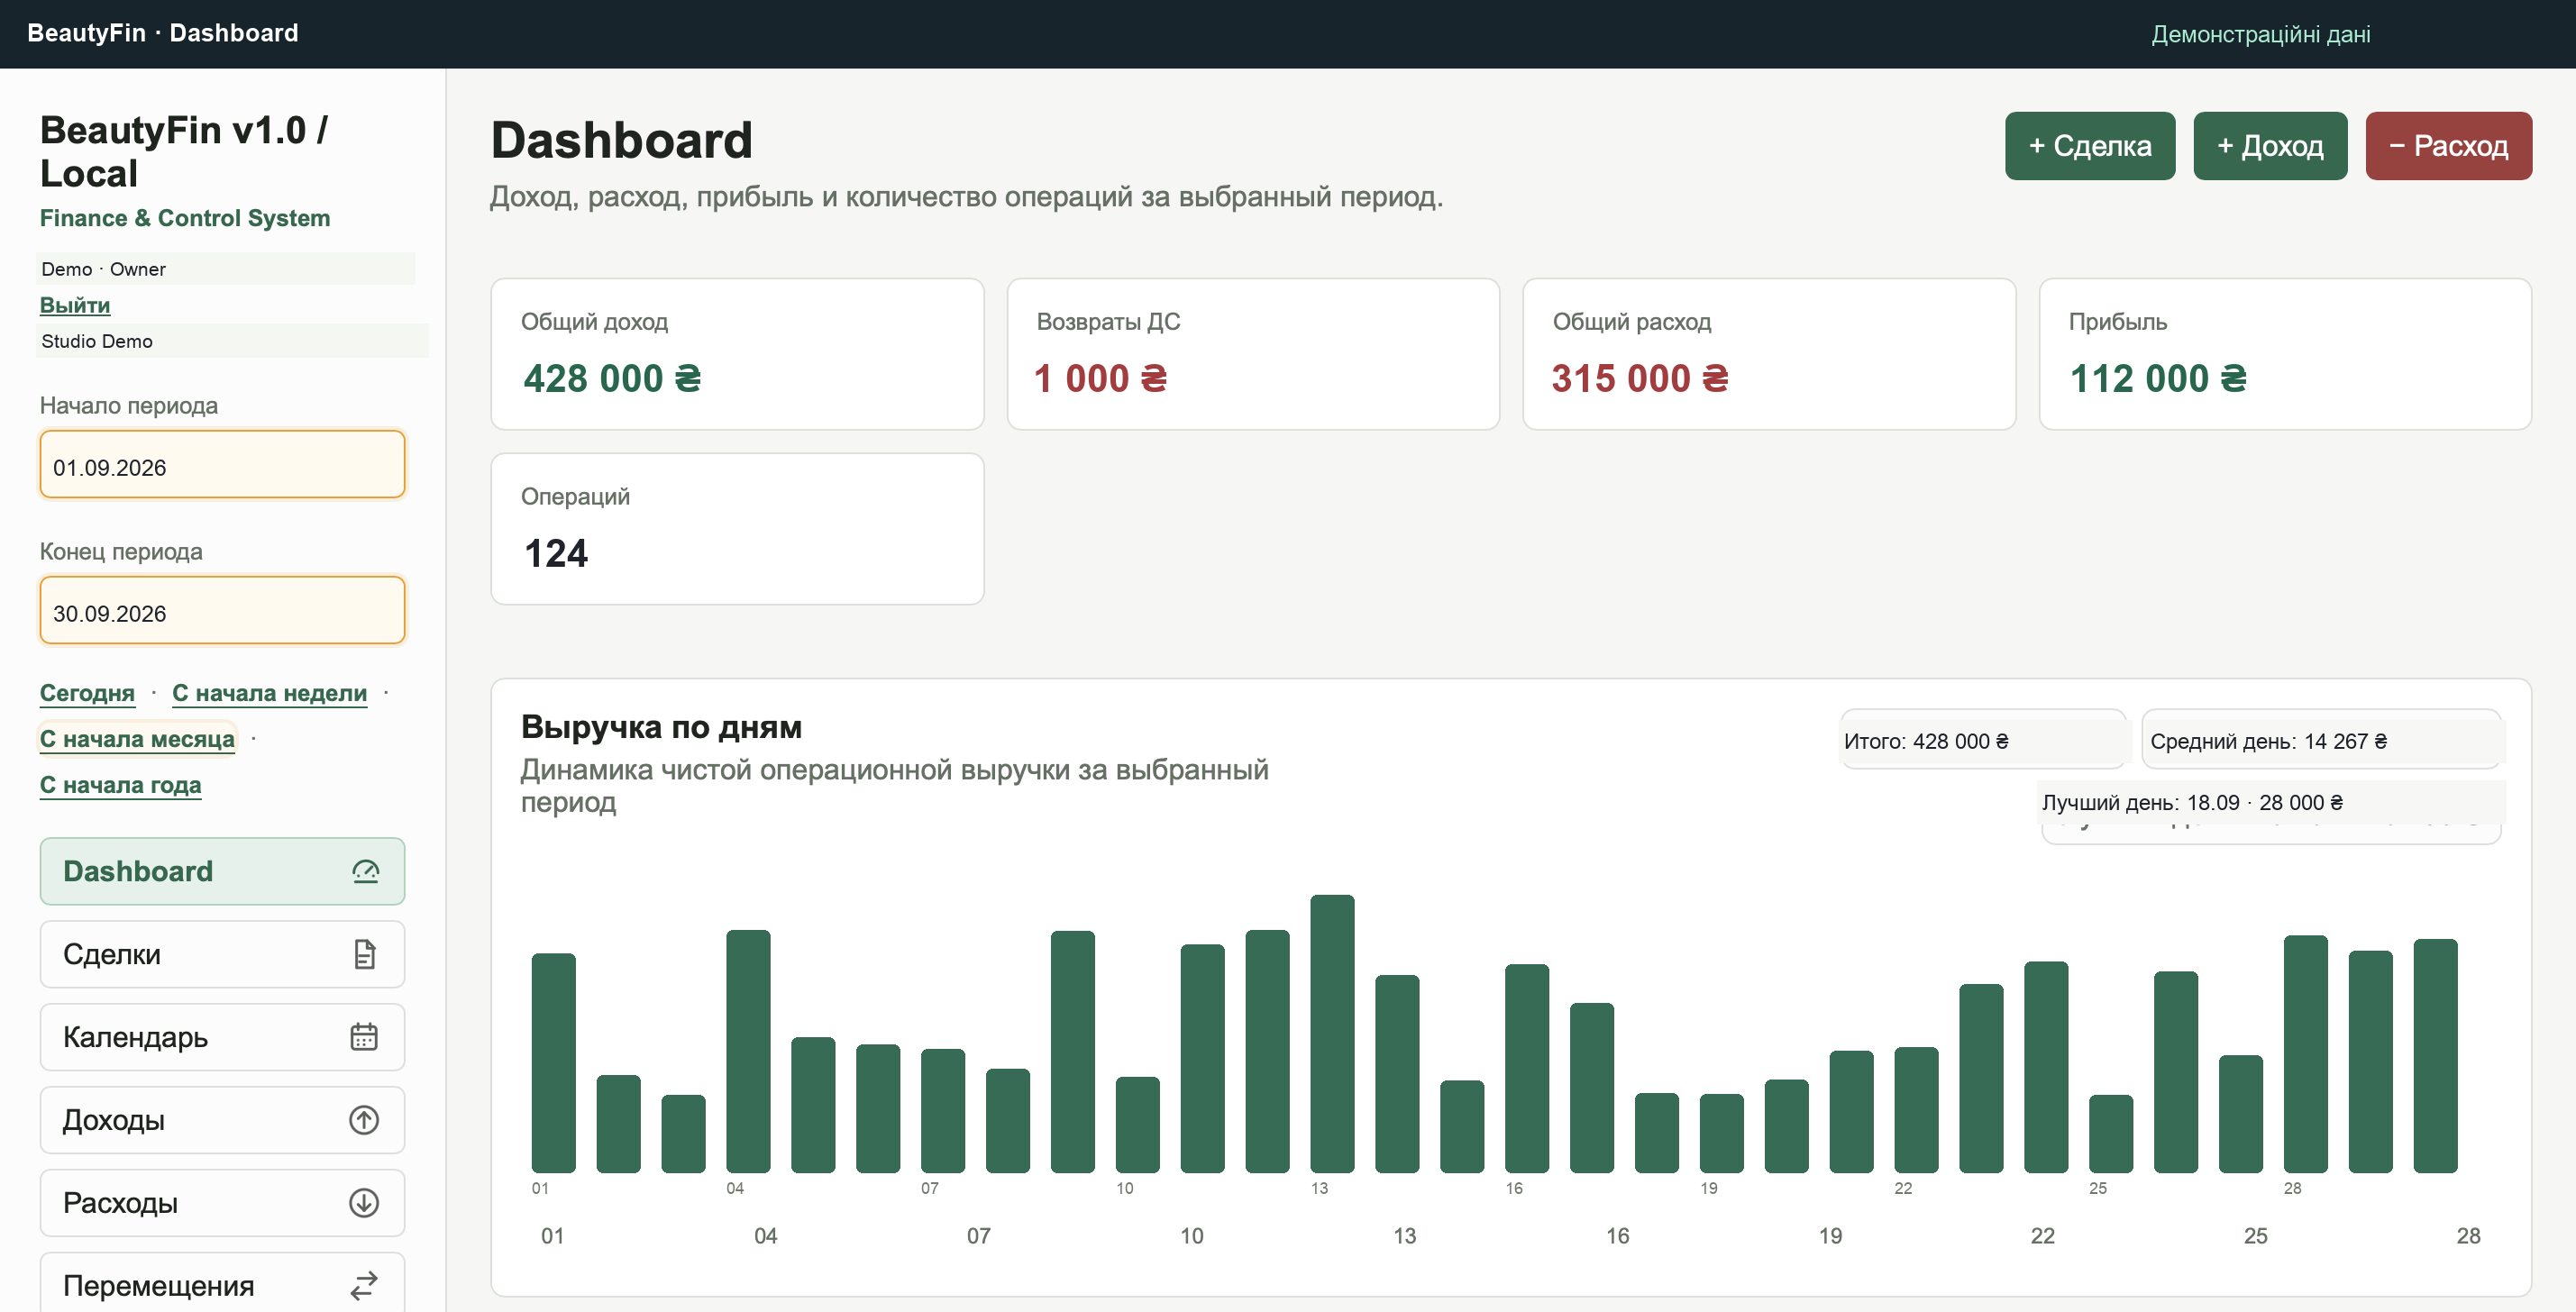Screen dimensions: 2576x1312
Task: Click the Средний день: 14 267 ₴ chip
Action: click(x=2322, y=741)
